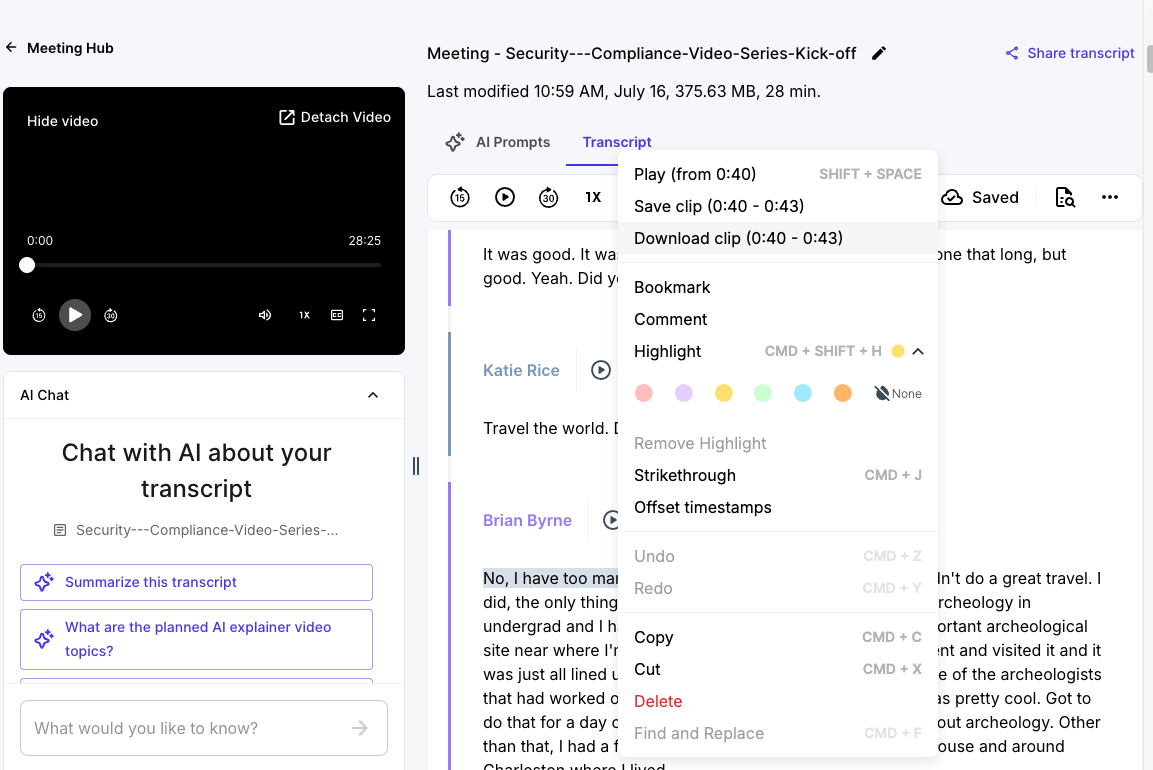
Task: Click Share transcript link
Action: pyautogui.click(x=1070, y=53)
